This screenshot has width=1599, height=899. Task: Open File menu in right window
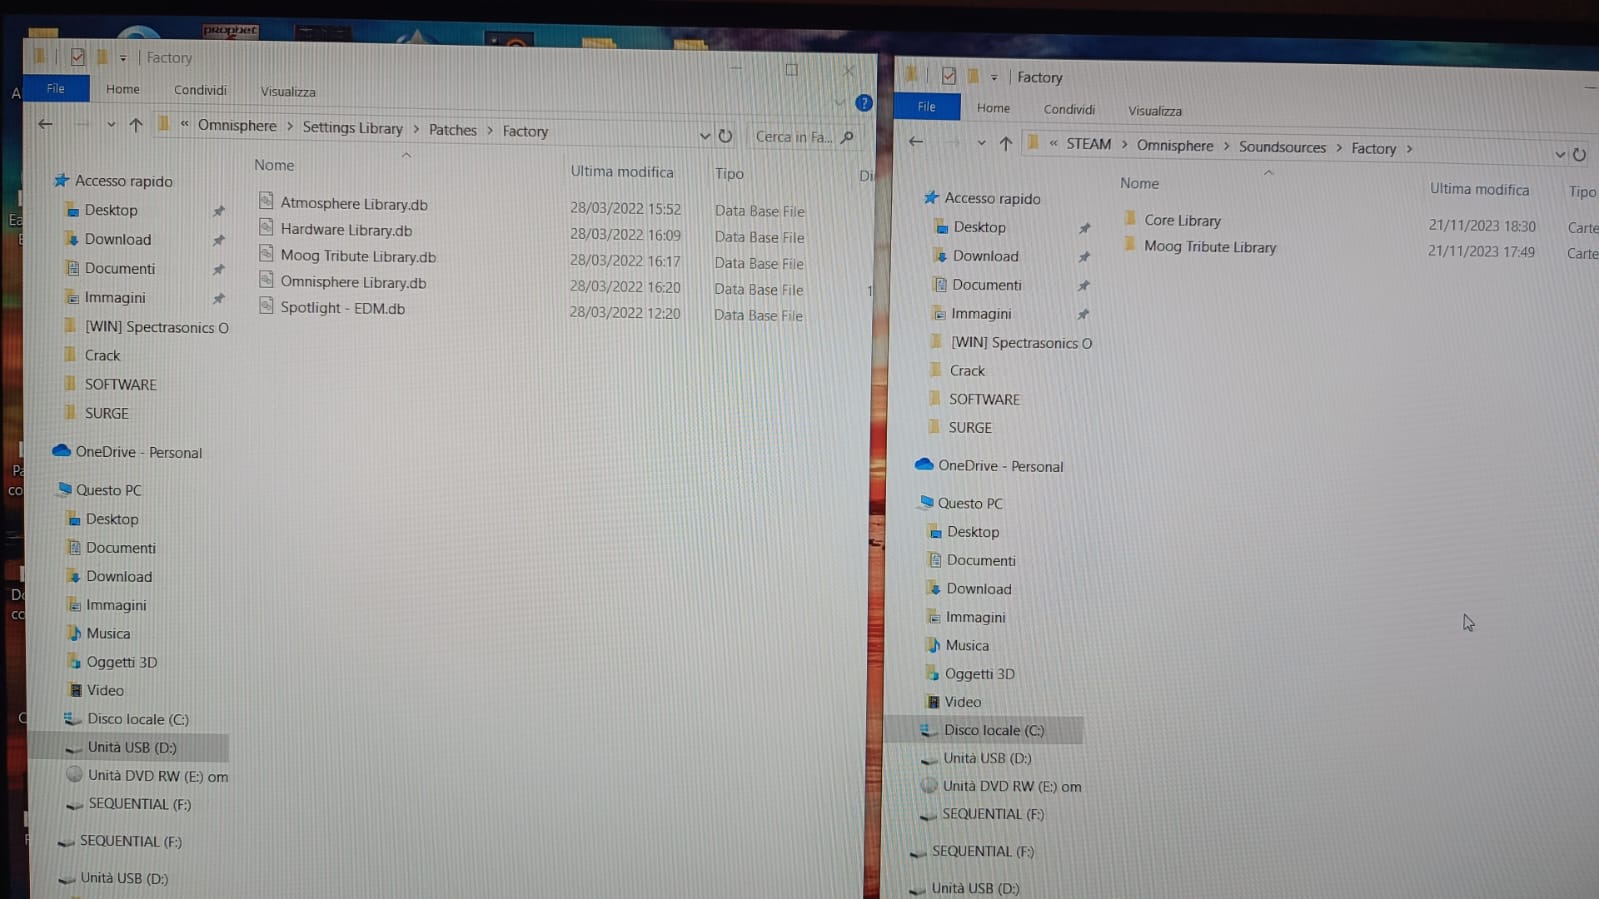click(x=927, y=106)
